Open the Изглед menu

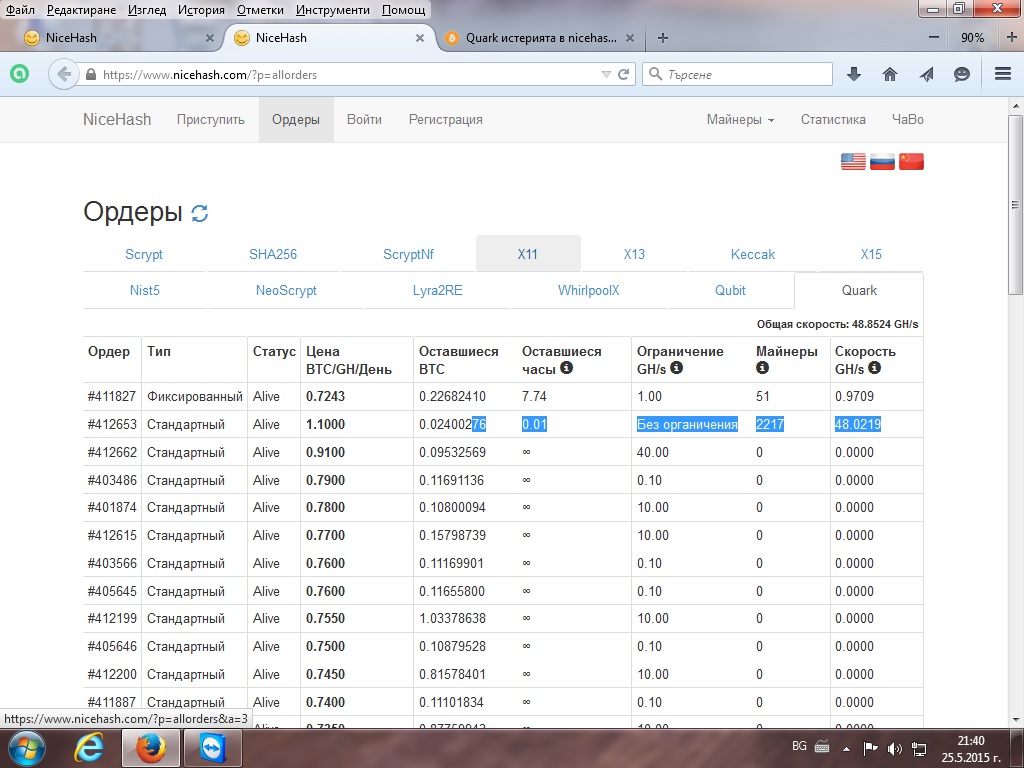click(147, 10)
